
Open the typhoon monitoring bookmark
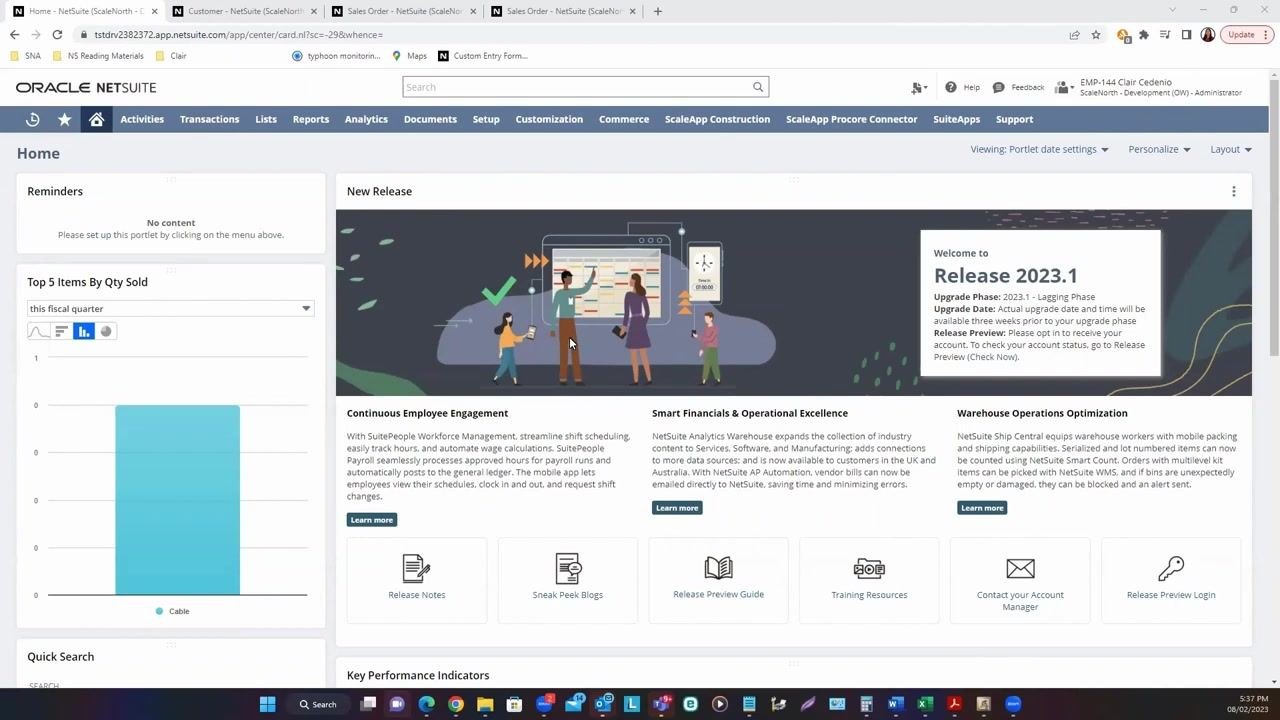[336, 56]
